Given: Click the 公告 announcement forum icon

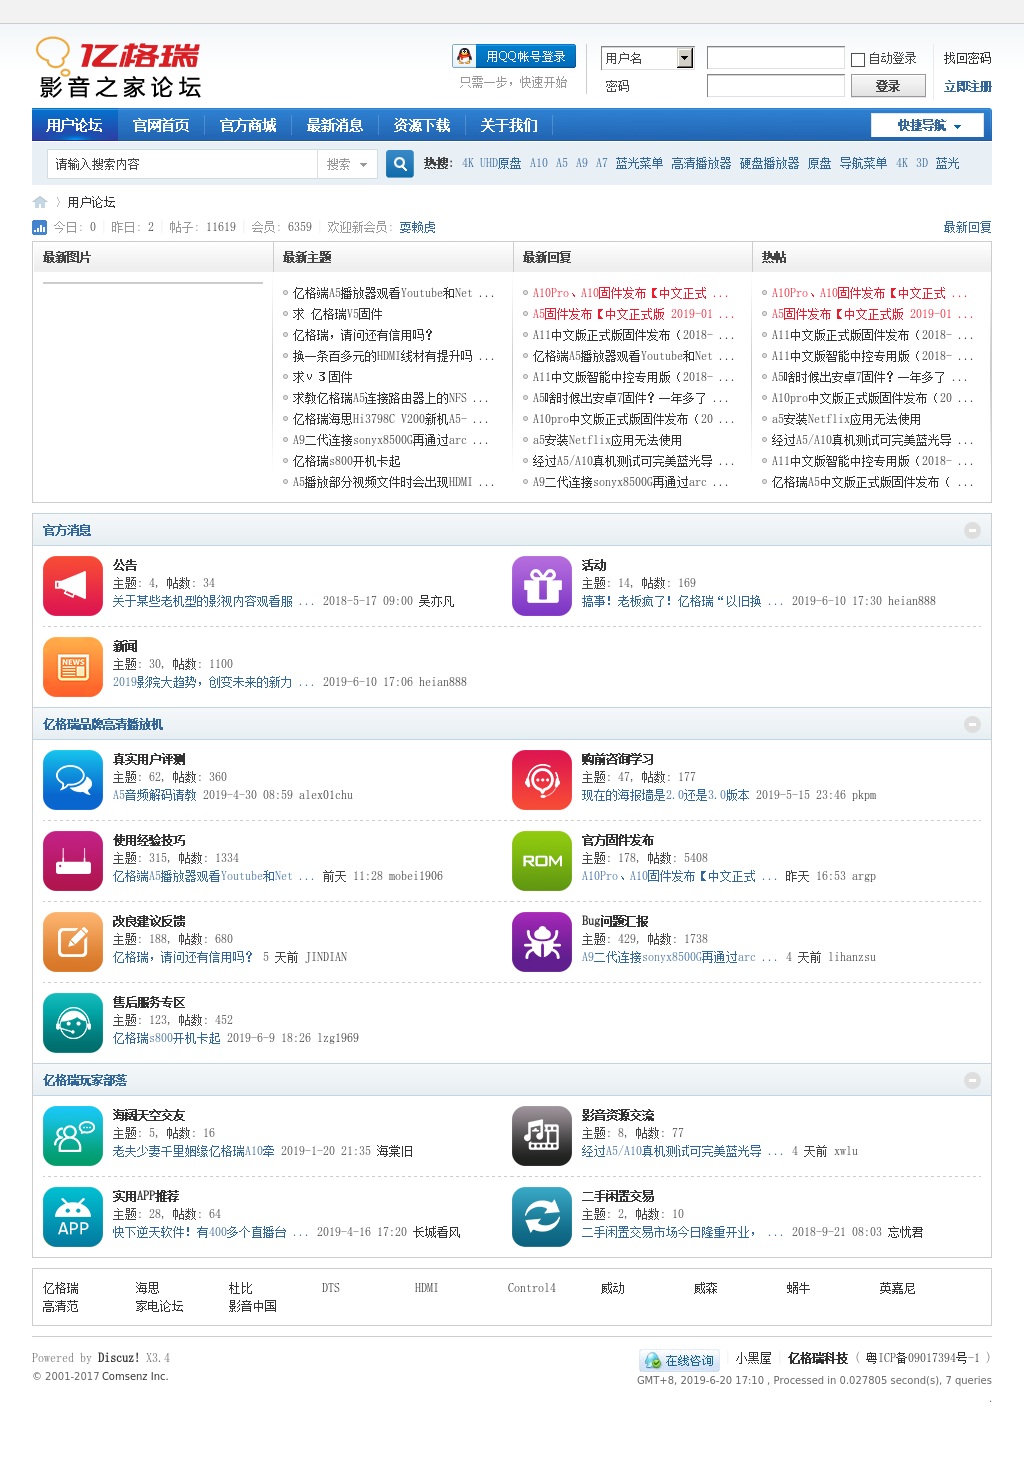Looking at the screenshot, I should (73, 586).
